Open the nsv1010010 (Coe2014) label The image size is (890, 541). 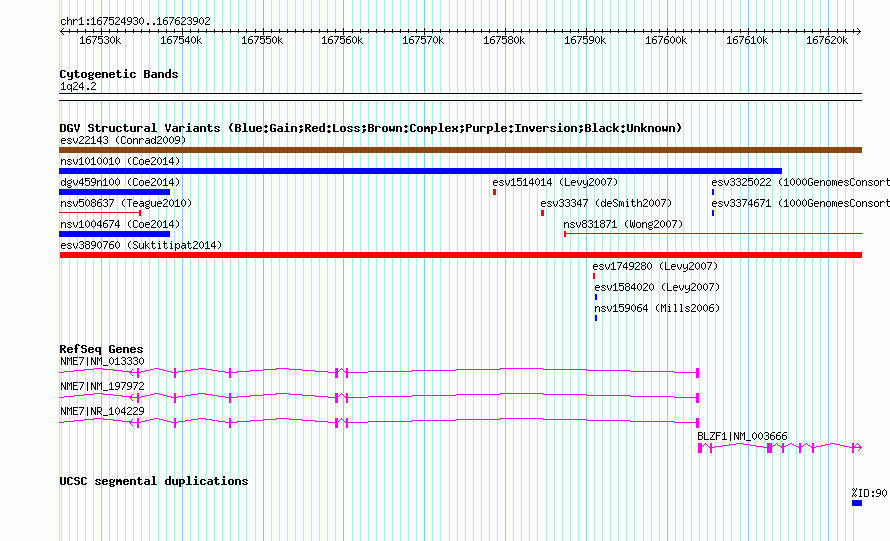[120, 161]
